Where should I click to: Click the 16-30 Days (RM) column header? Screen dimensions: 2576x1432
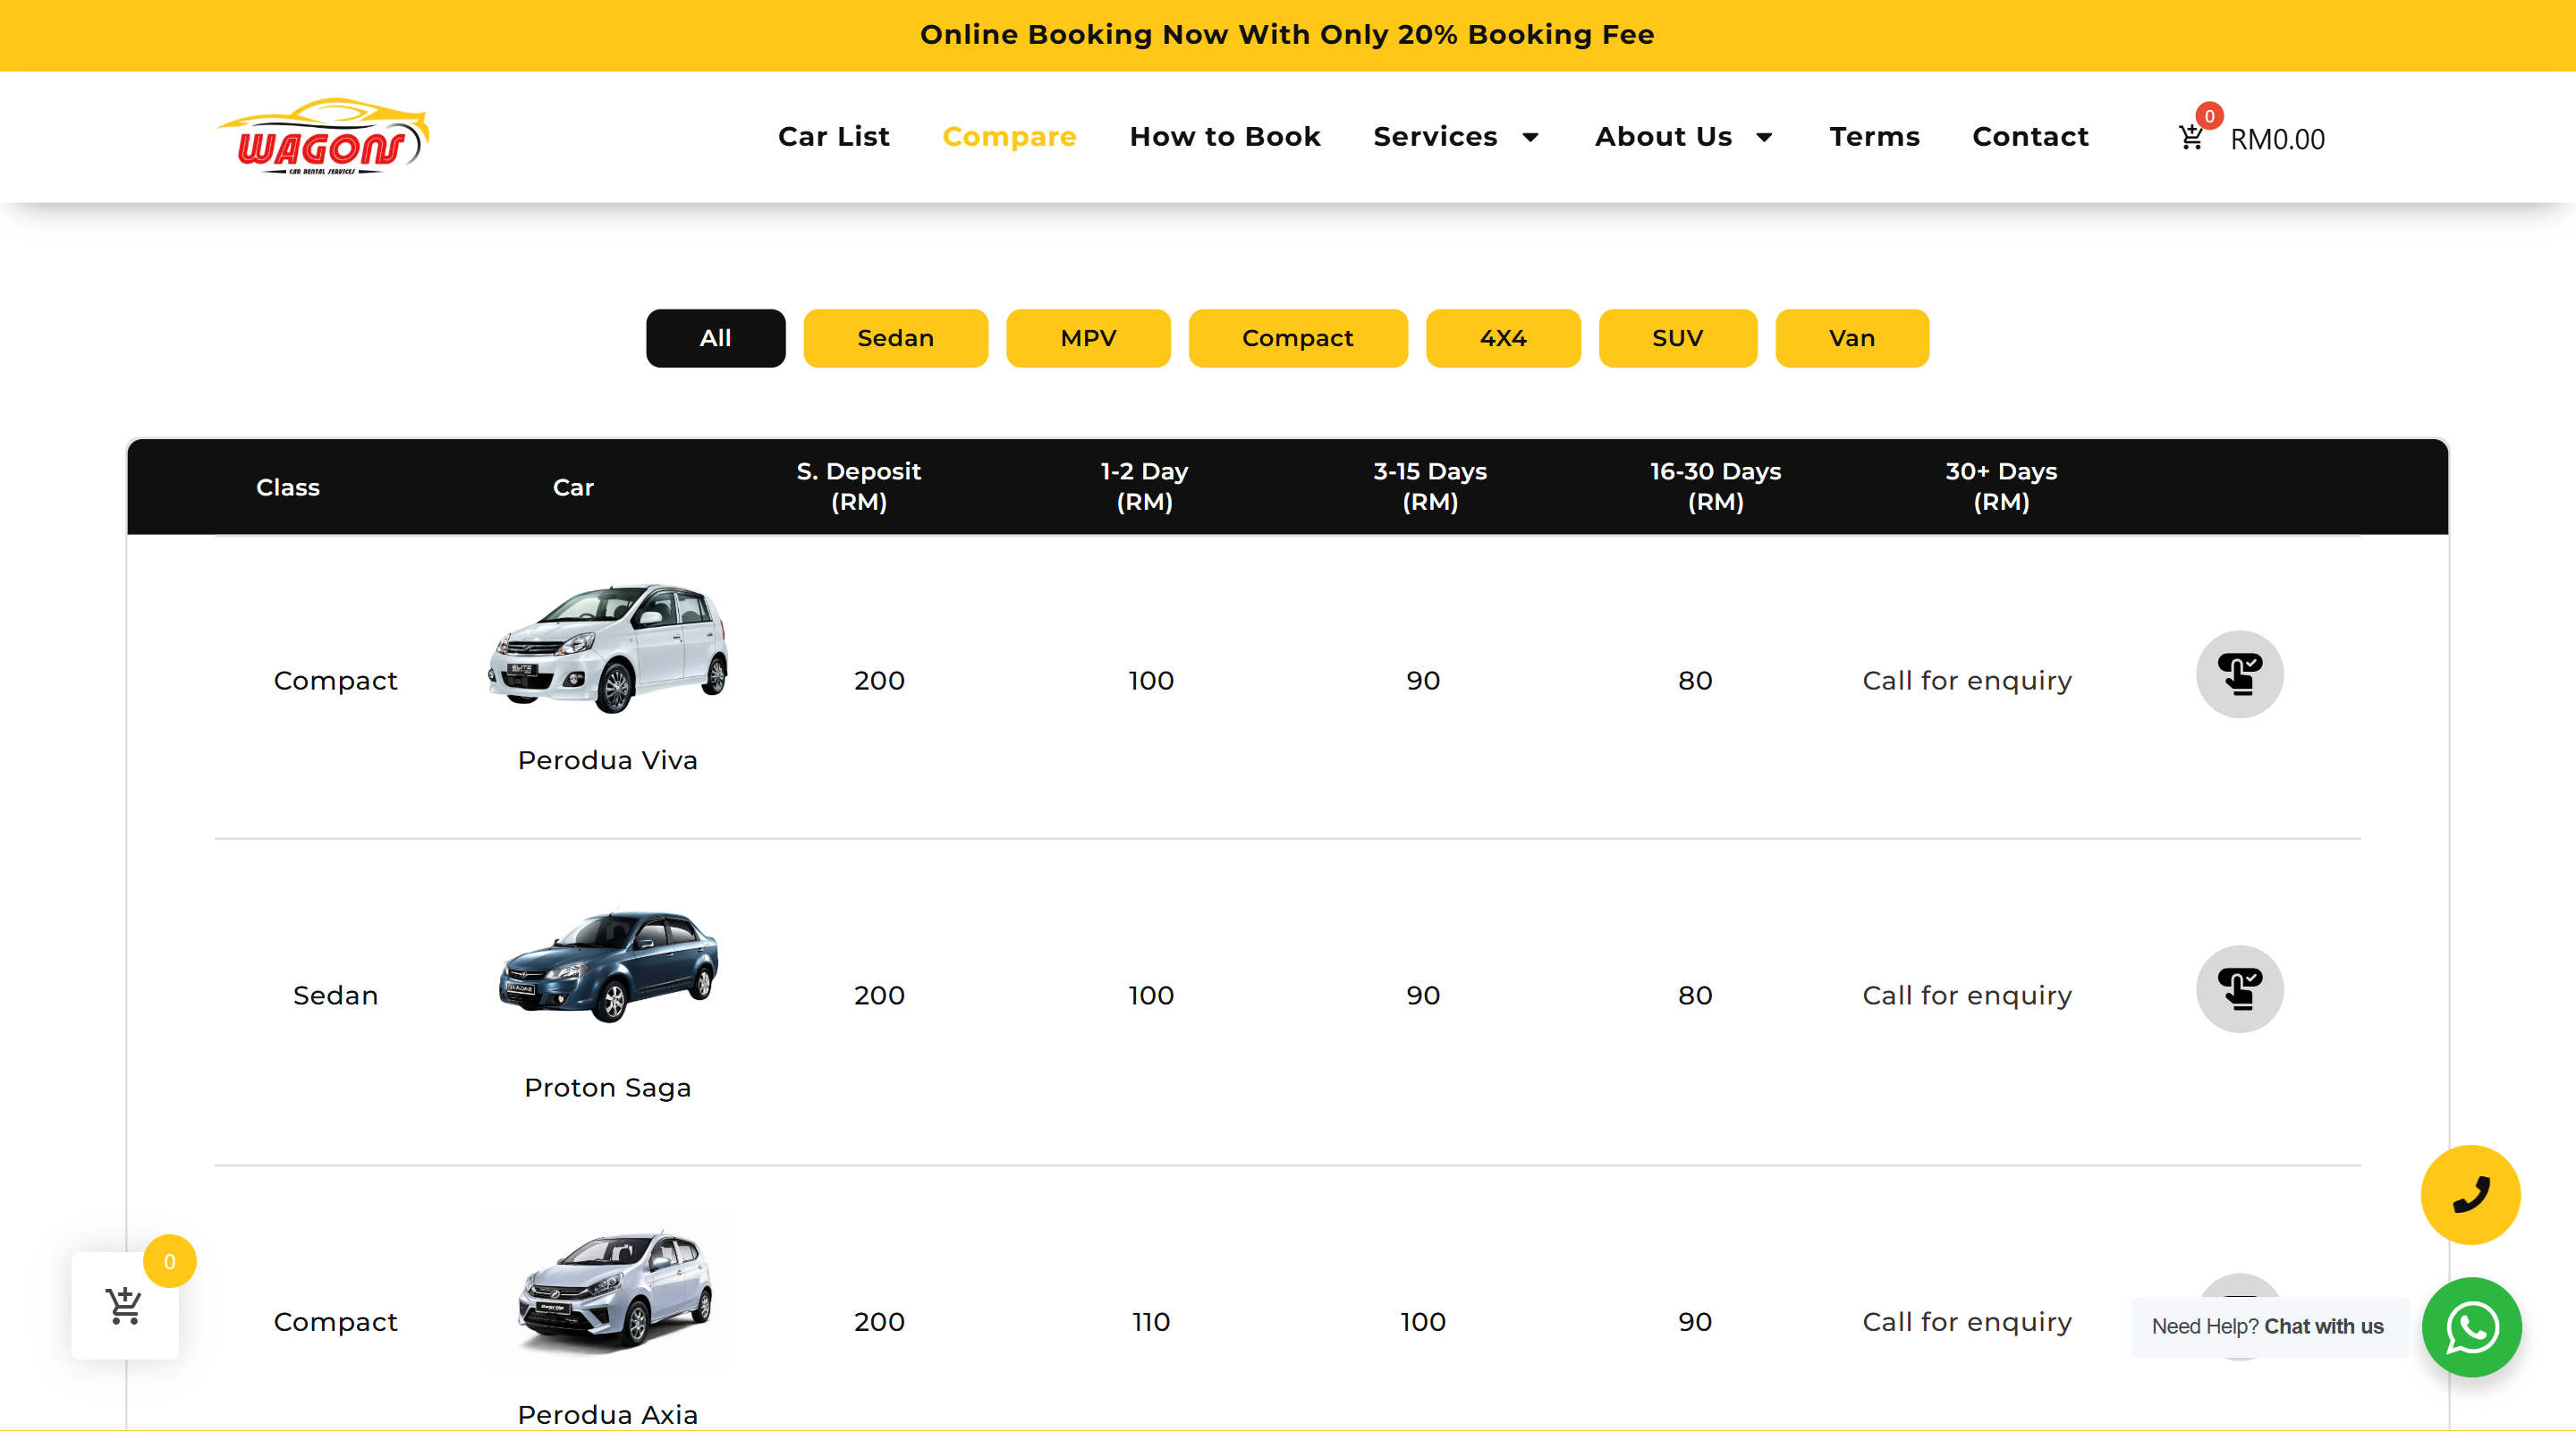pos(1715,486)
